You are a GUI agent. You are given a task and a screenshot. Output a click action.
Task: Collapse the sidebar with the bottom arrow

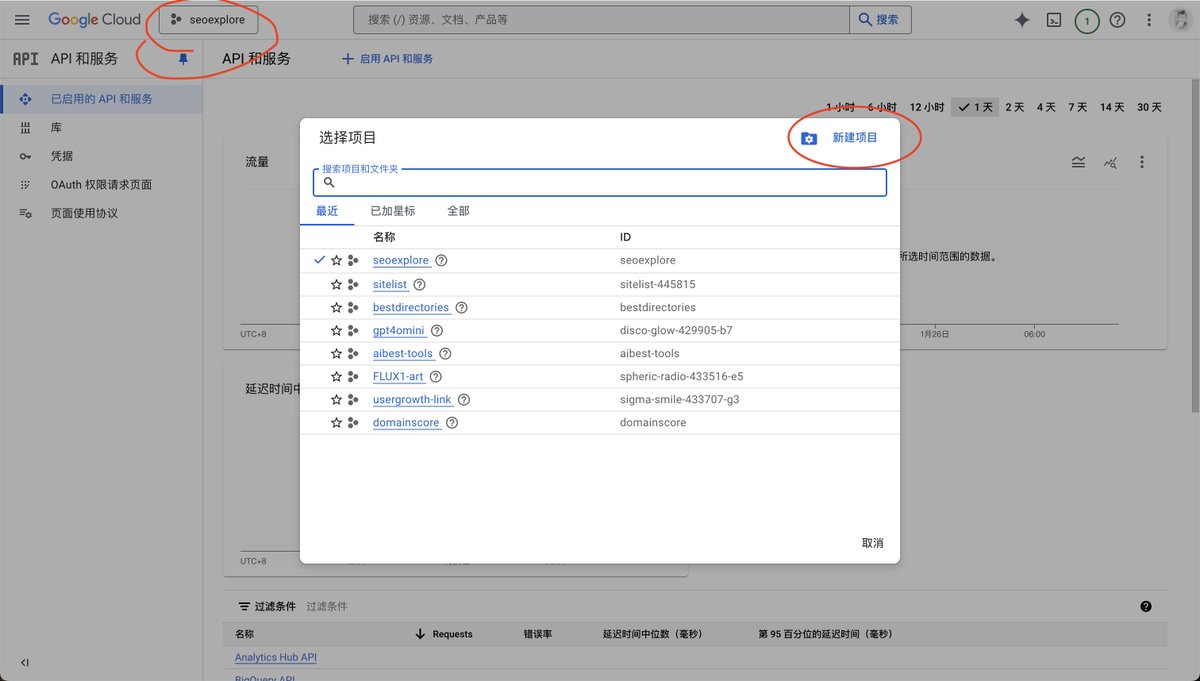pyautogui.click(x=24, y=663)
